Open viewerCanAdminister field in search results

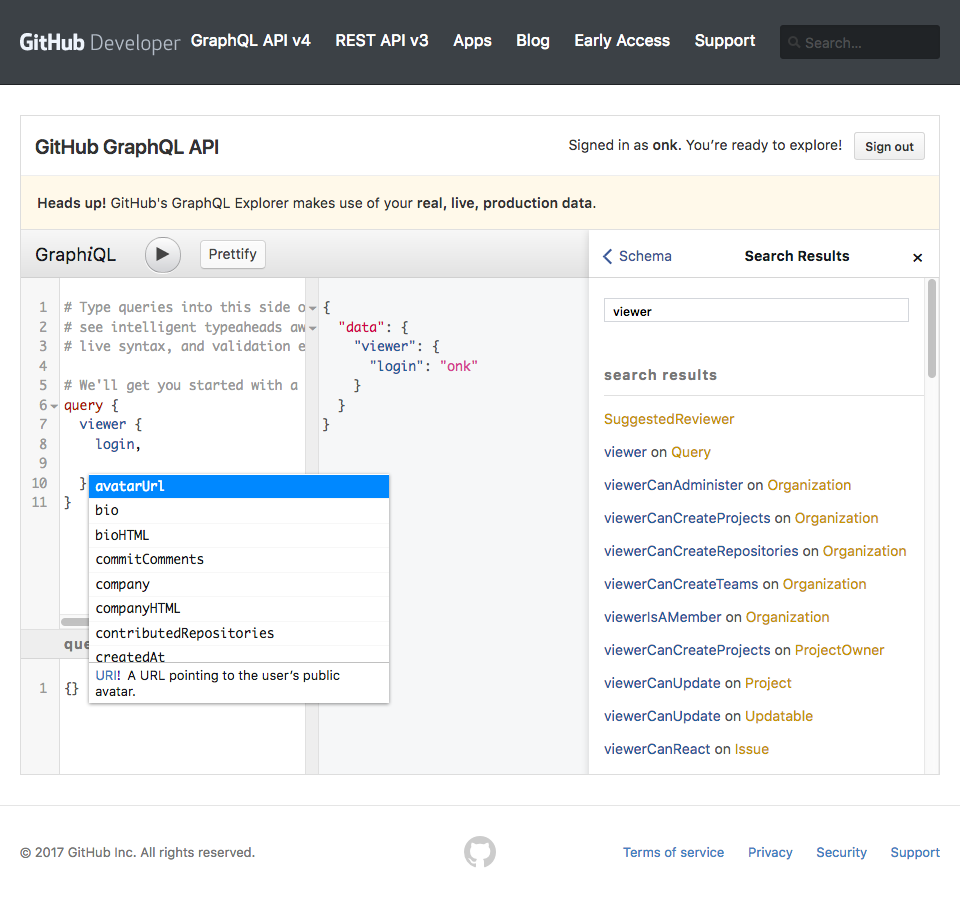point(673,485)
